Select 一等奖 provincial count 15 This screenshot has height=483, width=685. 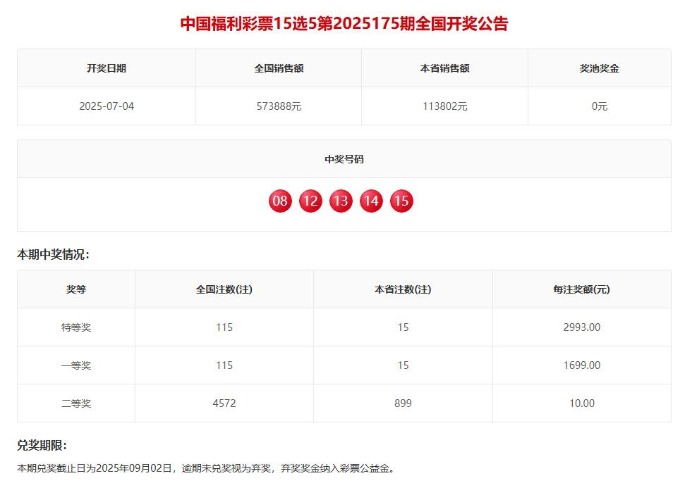point(403,365)
